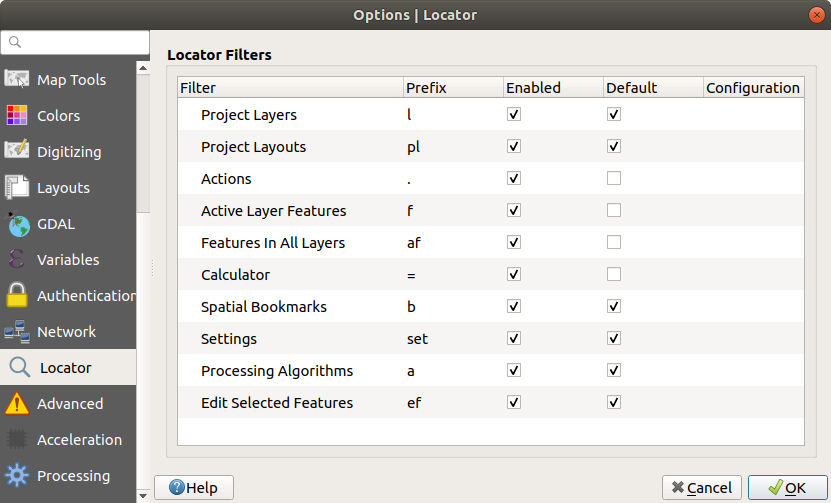Open the Processing gear icon
The image size is (831, 503).
pyautogui.click(x=17, y=476)
